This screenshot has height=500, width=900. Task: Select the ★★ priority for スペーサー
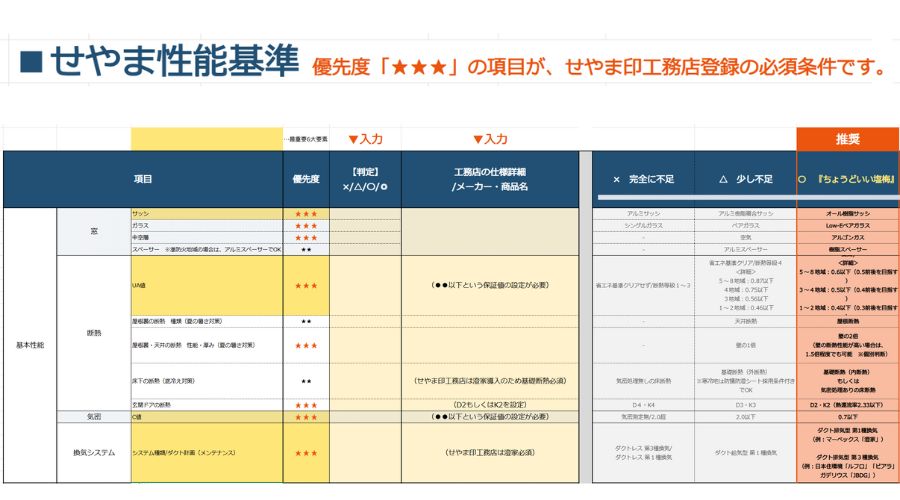click(x=306, y=249)
